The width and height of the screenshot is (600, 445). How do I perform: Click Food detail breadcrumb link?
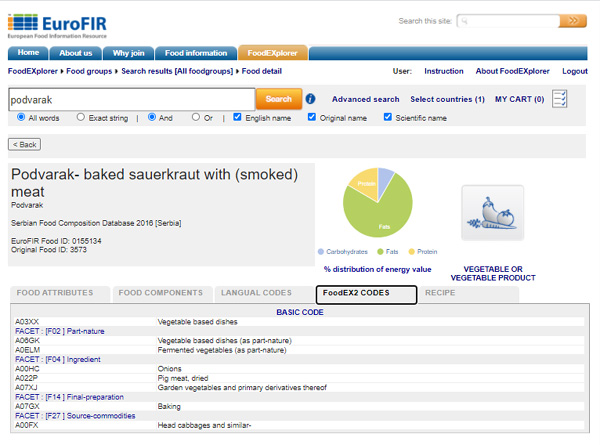(x=262, y=71)
